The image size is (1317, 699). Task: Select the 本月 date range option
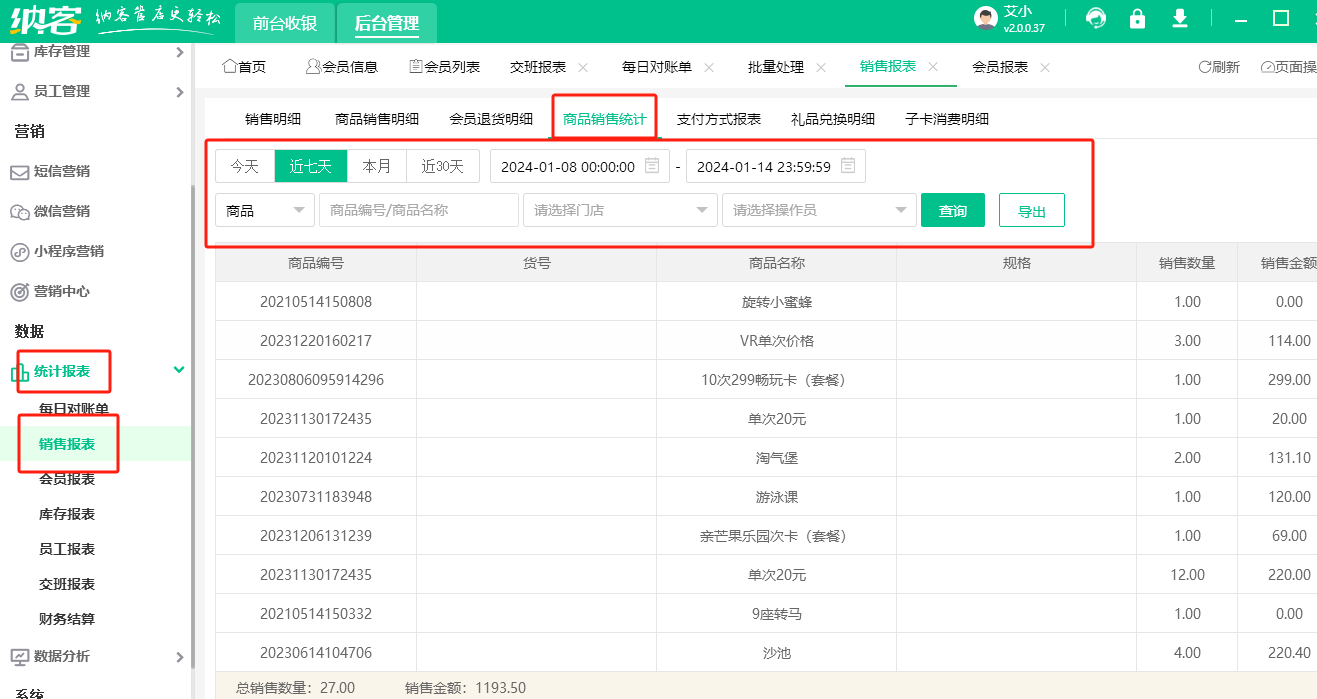click(x=376, y=166)
